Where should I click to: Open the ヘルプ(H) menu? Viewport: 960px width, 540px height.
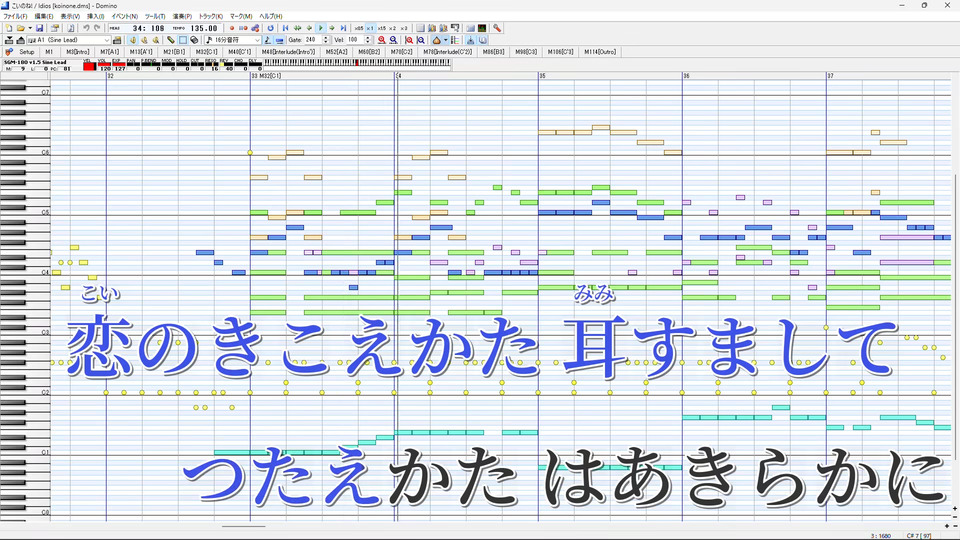[x=271, y=17]
